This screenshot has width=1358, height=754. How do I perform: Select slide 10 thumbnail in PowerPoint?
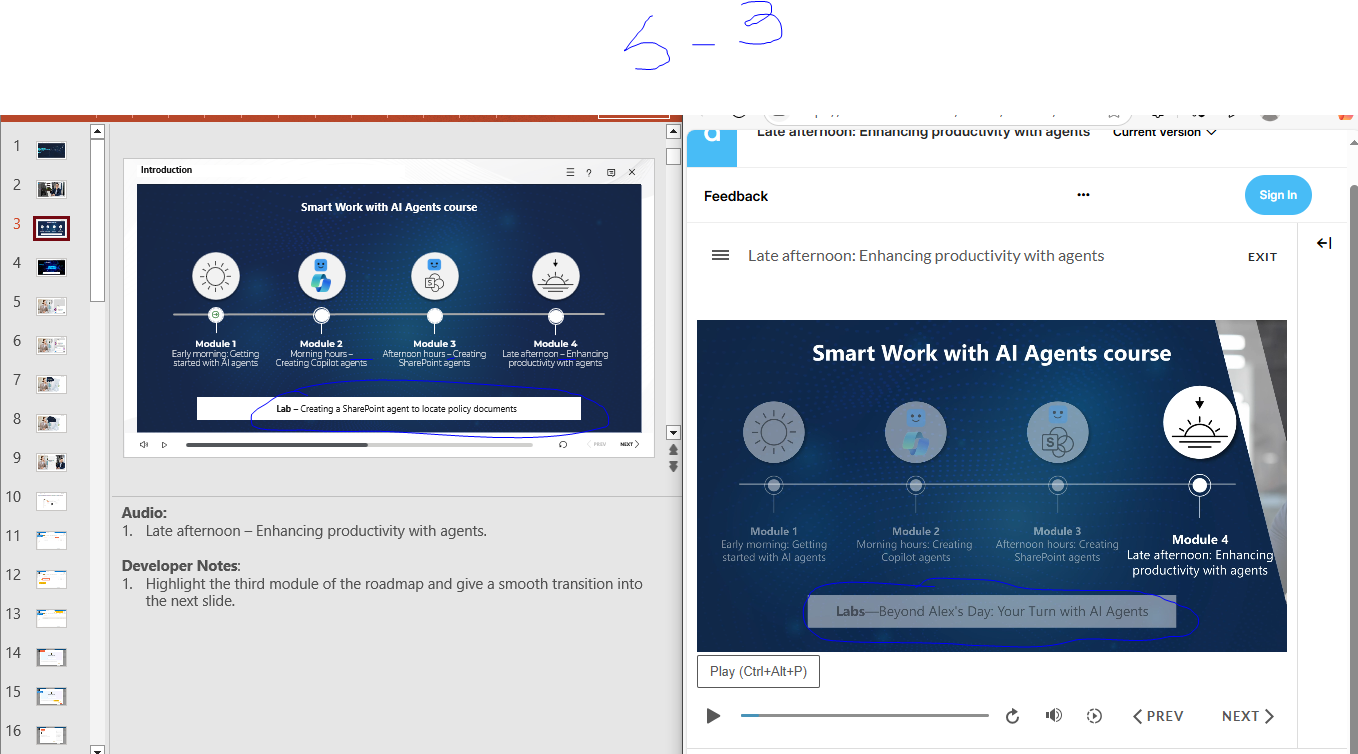coord(51,501)
